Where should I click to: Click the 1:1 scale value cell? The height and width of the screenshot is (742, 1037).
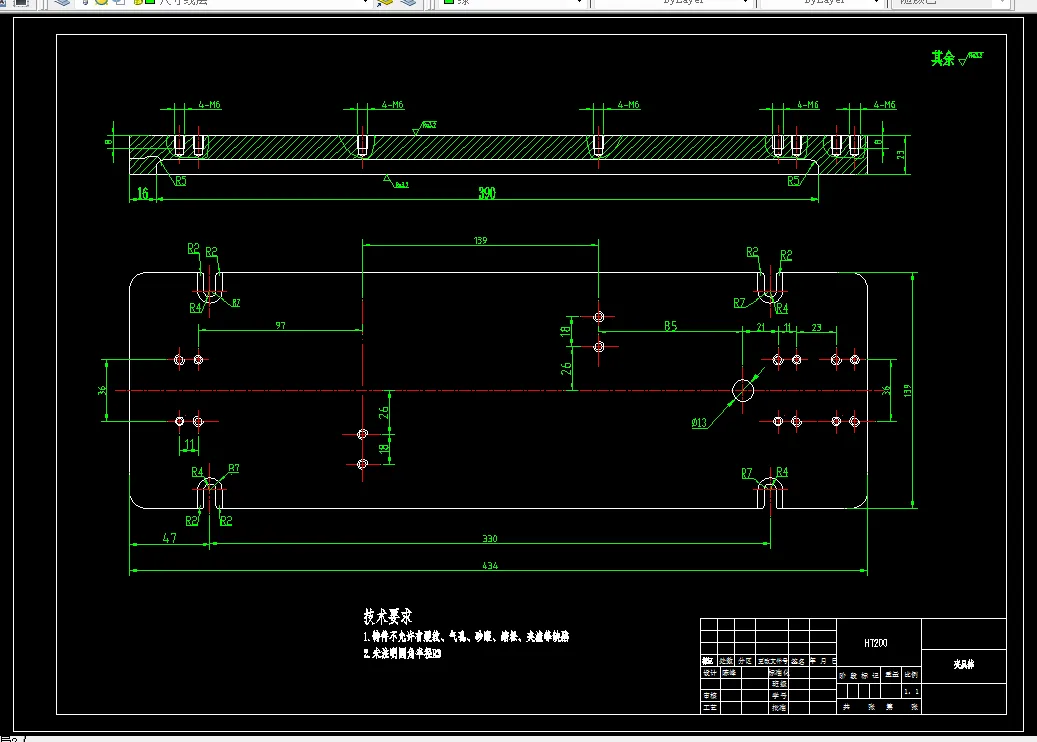[x=911, y=691]
